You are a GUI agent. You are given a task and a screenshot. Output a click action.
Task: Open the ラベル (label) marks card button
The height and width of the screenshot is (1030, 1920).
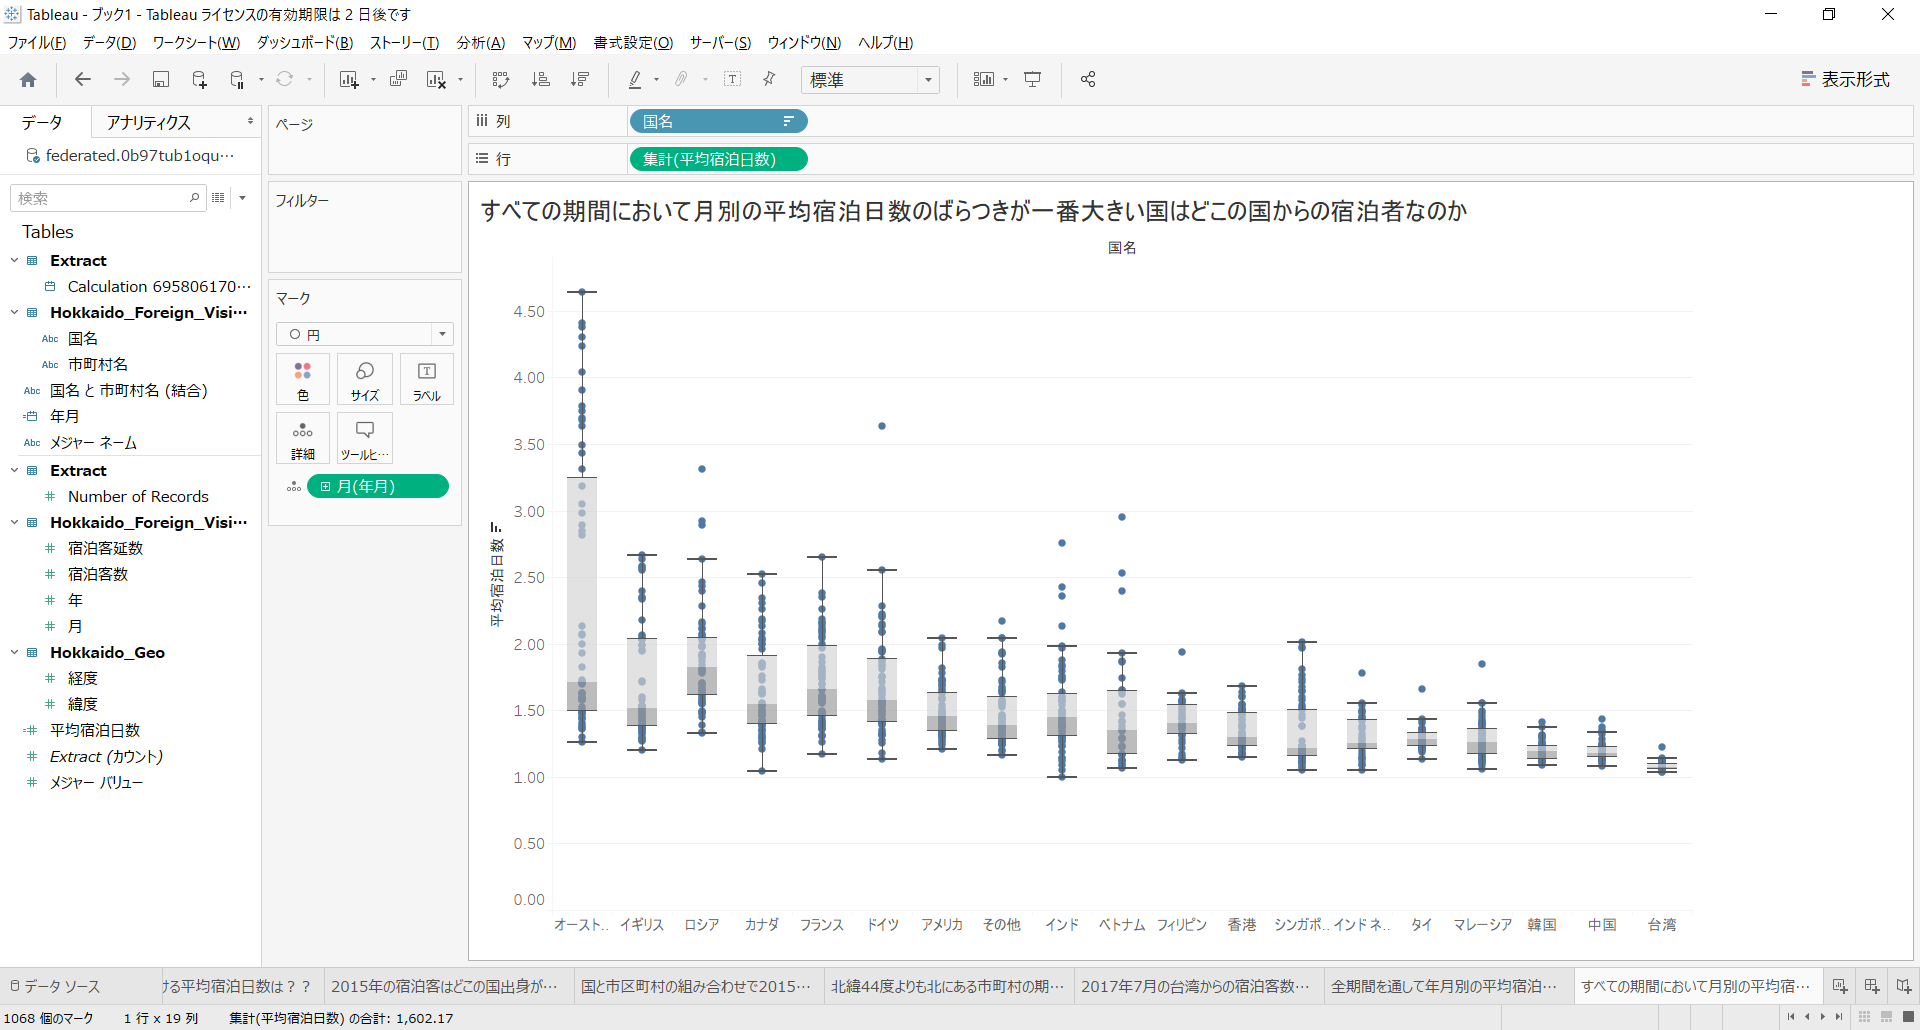pos(427,380)
